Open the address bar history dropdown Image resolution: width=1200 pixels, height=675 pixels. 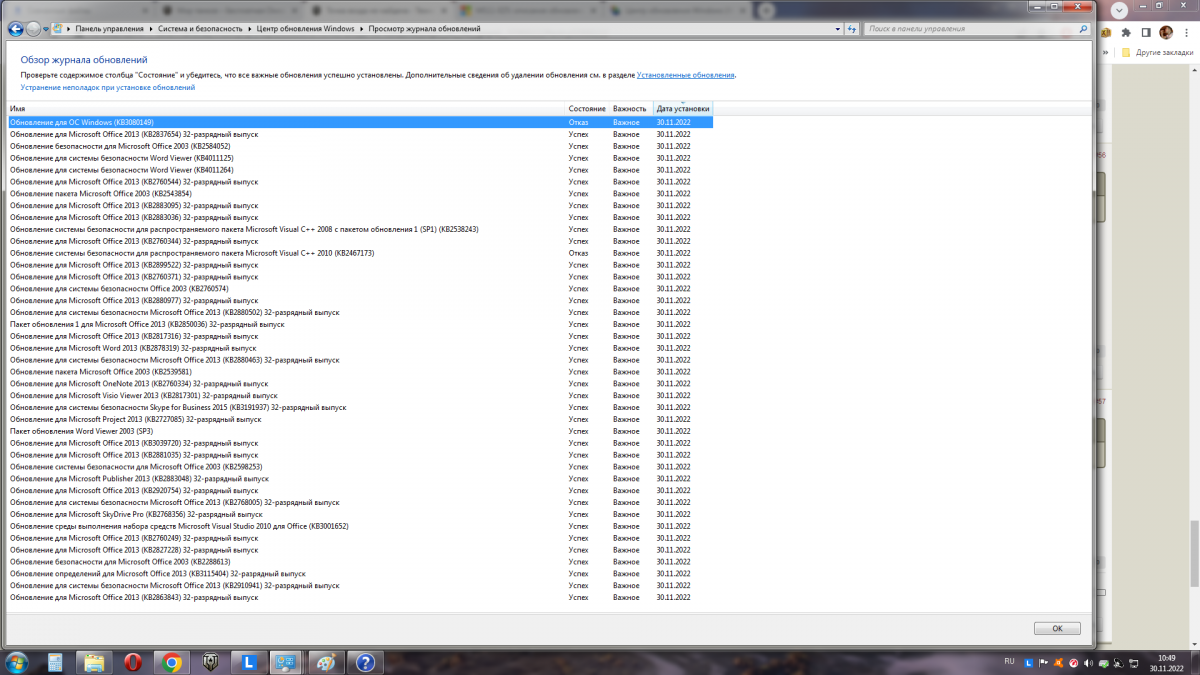click(x=836, y=29)
